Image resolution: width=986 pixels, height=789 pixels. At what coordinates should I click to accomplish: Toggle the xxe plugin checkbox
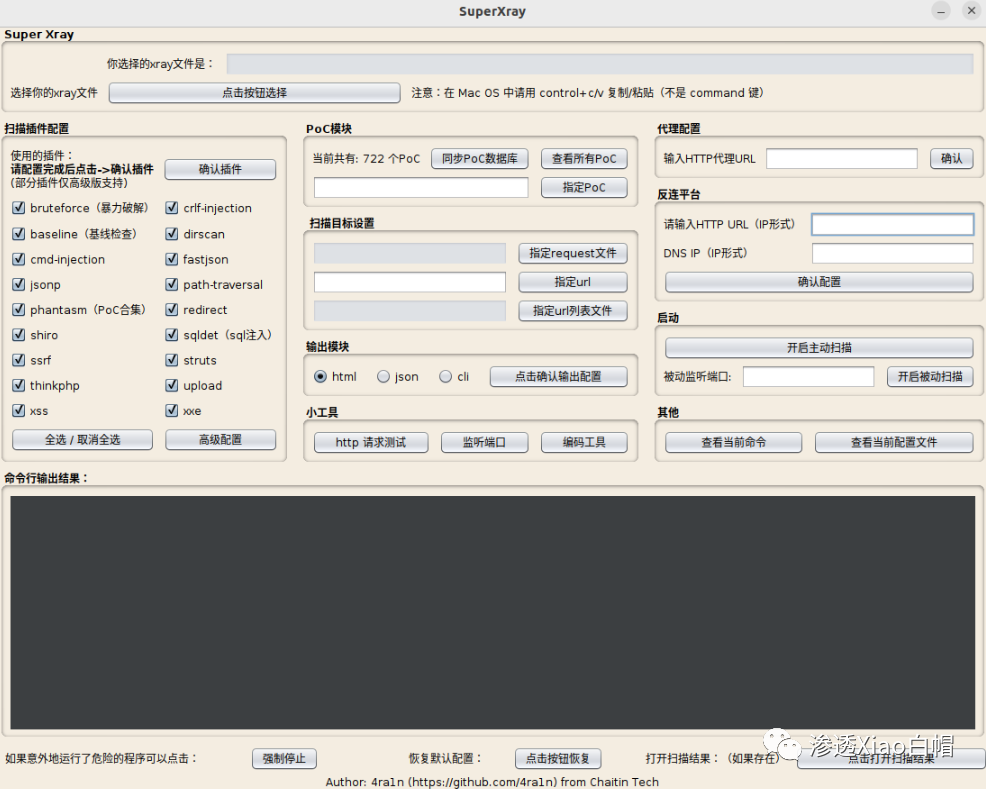point(172,410)
